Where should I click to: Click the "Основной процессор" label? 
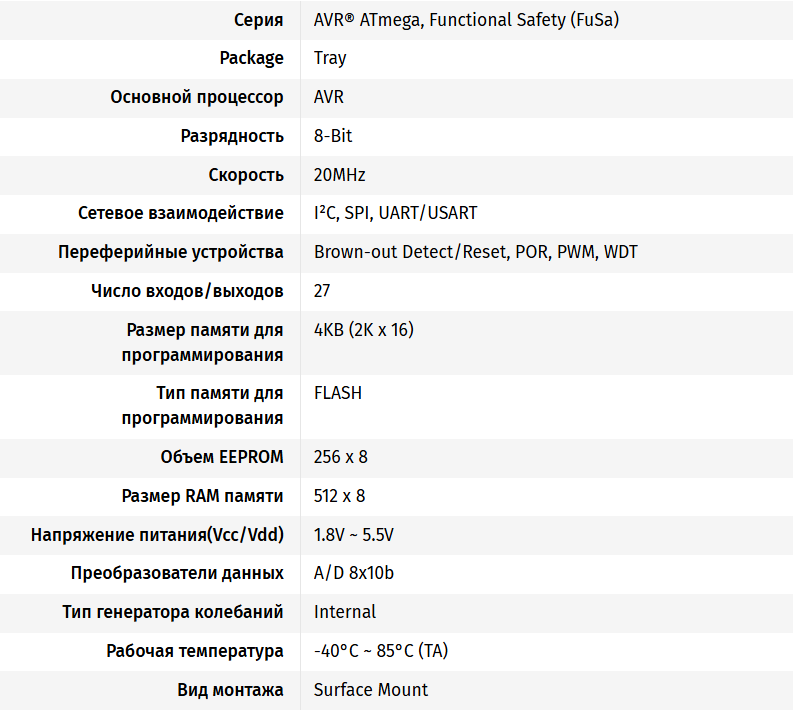197,97
